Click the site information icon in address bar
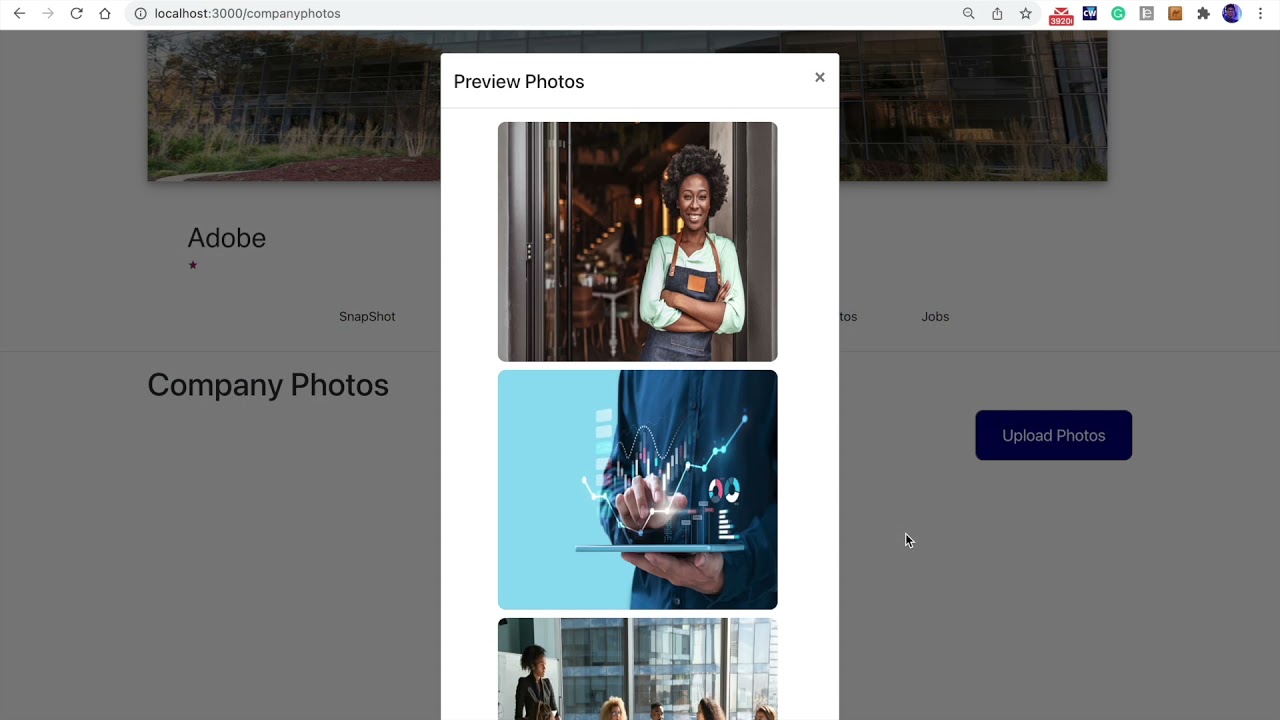 point(140,13)
